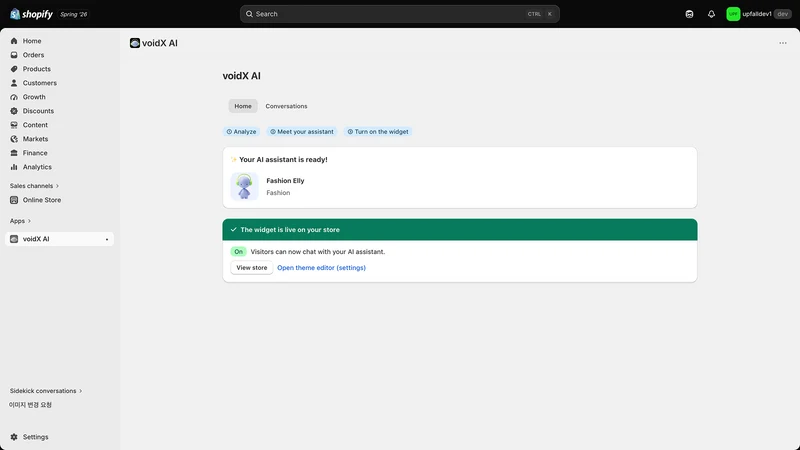This screenshot has height=450, width=800.
Task: Click the Products tag icon
Action: click(14, 69)
